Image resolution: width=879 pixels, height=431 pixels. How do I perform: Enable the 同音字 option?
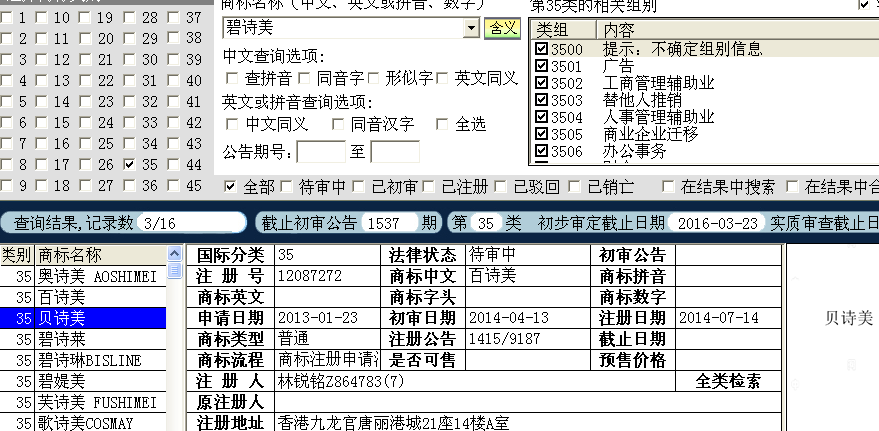[304, 78]
